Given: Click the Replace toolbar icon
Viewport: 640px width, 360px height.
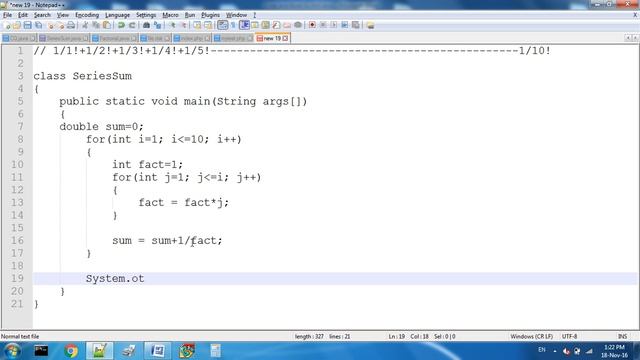Looking at the screenshot, I should tap(157, 25).
